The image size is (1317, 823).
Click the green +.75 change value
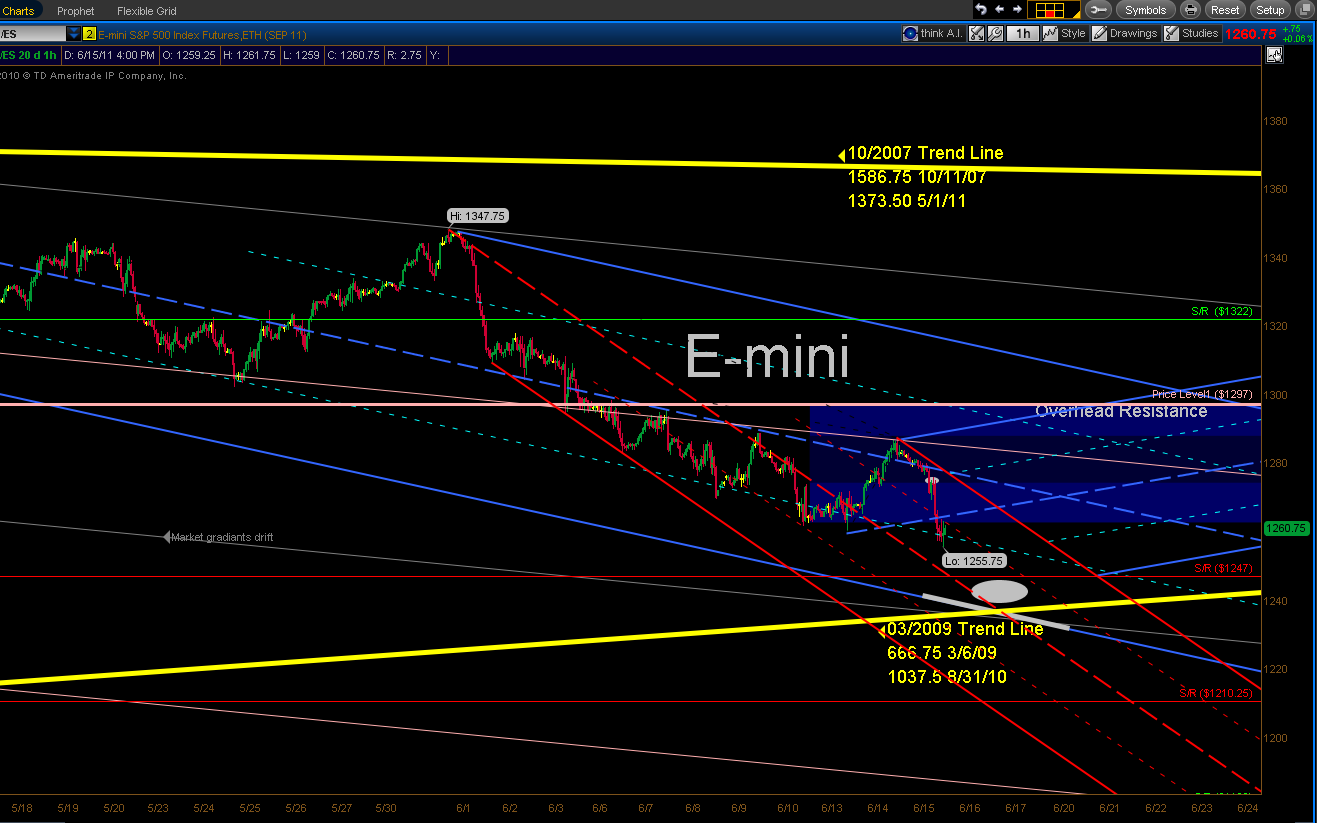pos(1293,29)
